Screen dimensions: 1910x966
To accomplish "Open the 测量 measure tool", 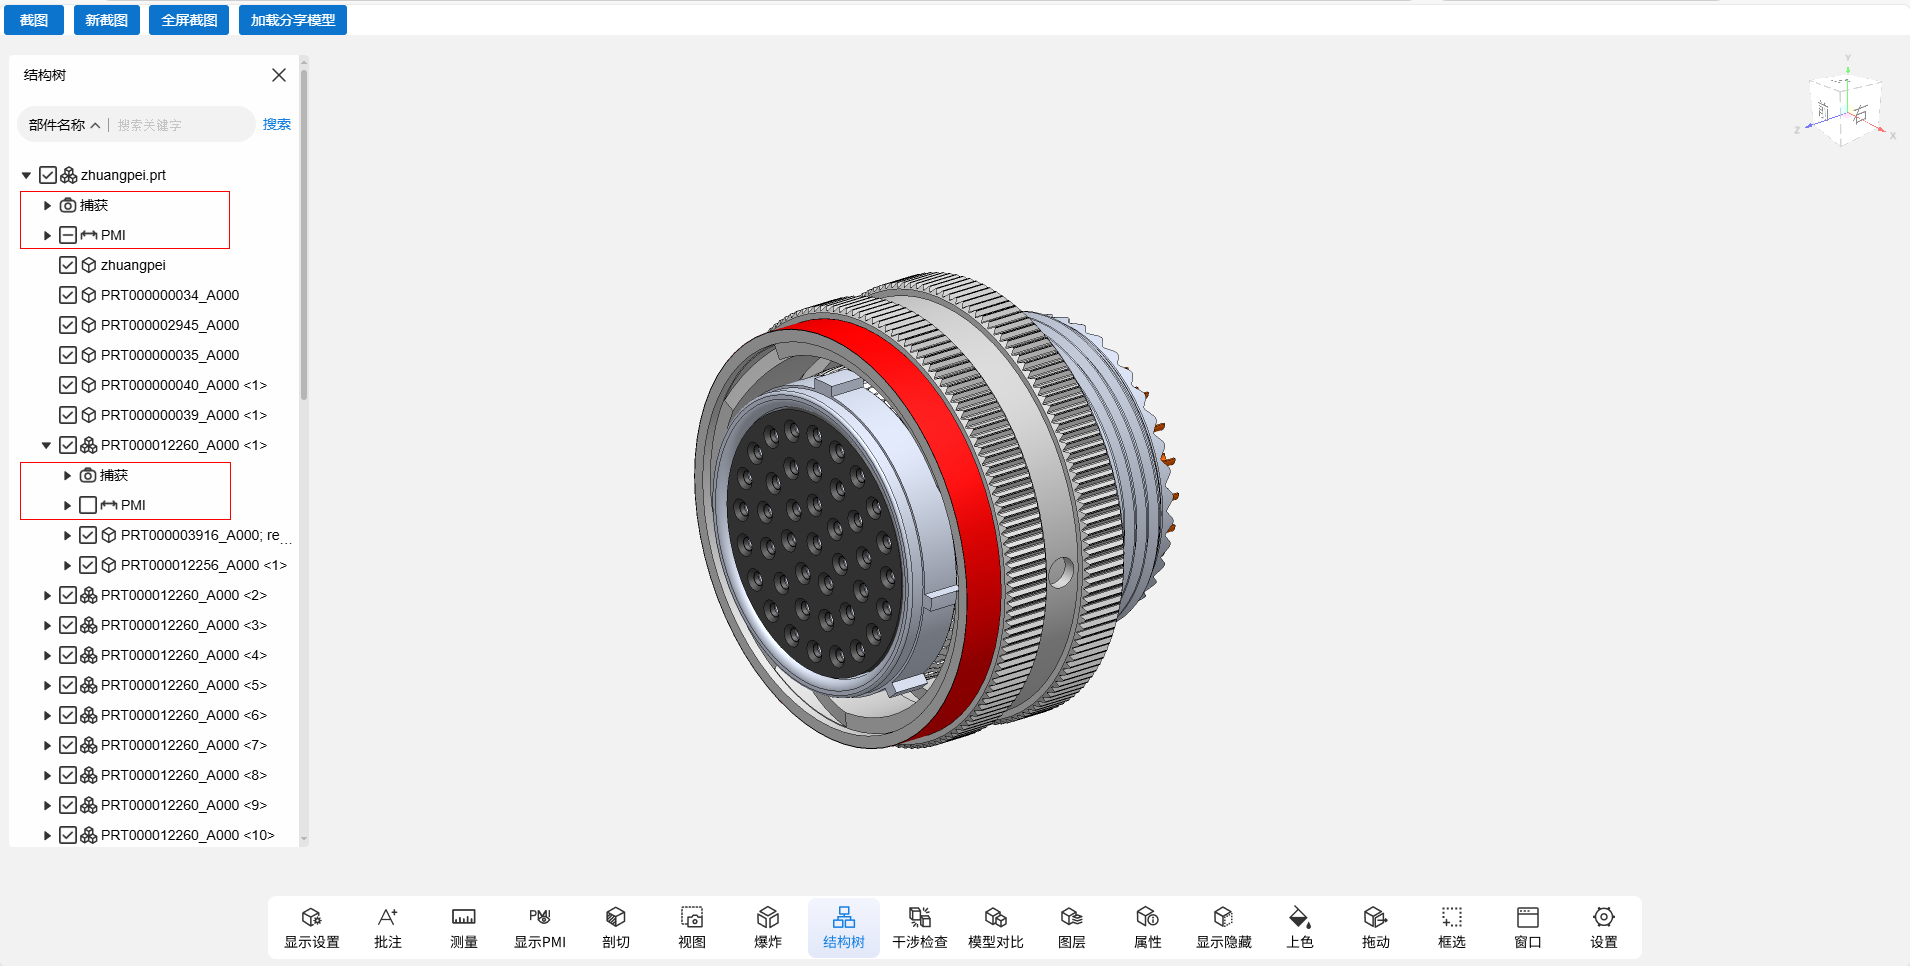I will (x=463, y=926).
